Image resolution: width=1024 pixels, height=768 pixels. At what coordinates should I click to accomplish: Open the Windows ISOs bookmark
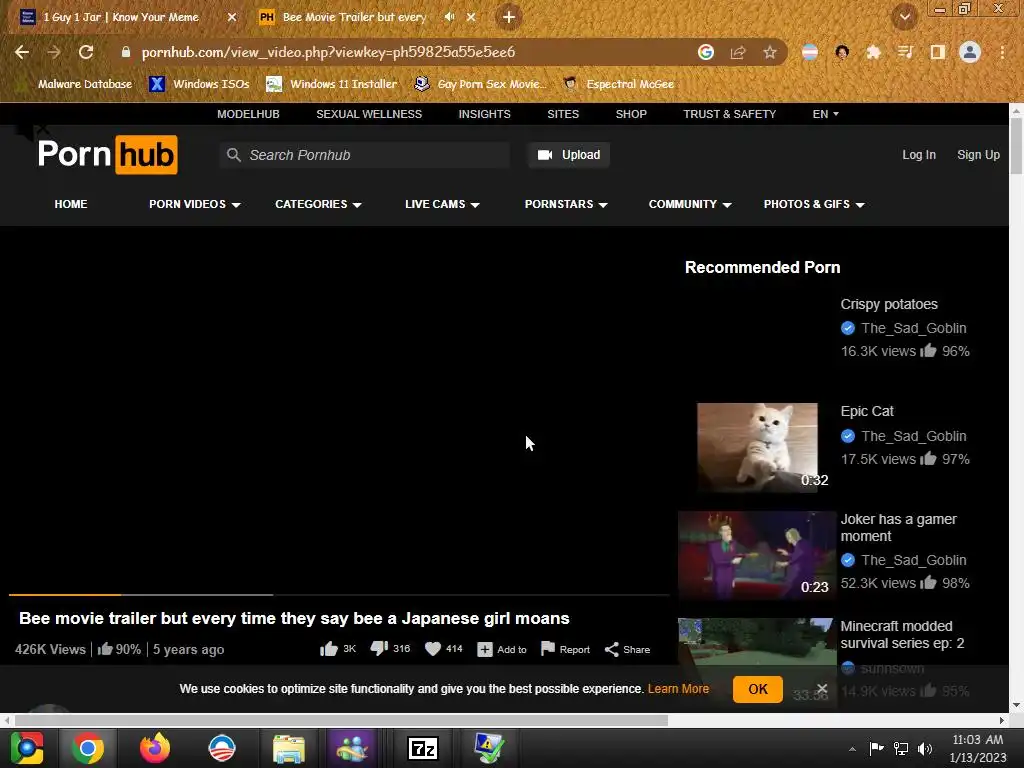pos(199,84)
